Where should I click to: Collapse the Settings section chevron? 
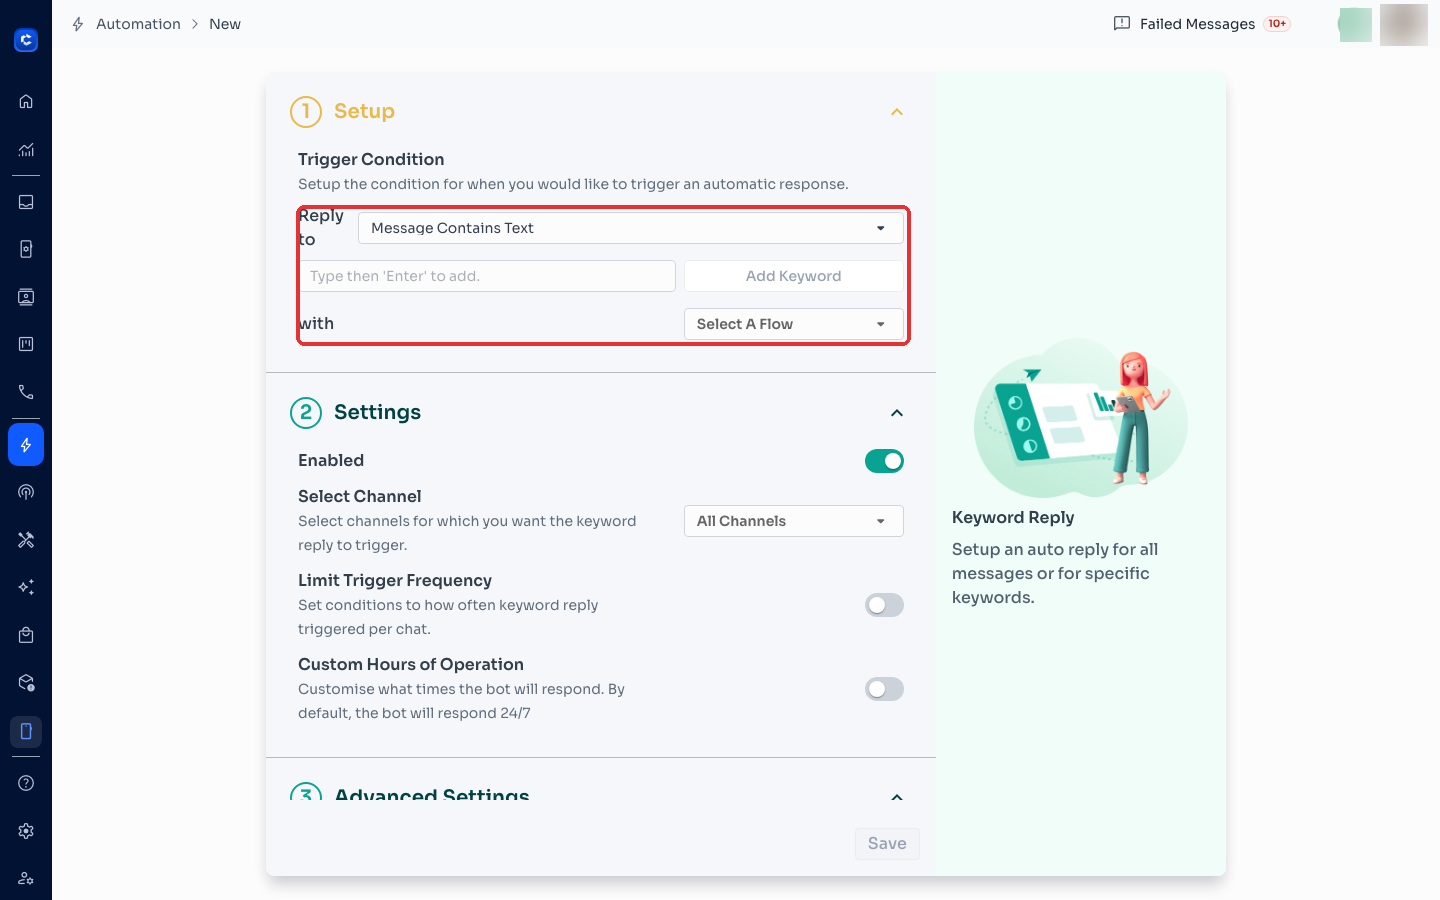pyautogui.click(x=897, y=413)
